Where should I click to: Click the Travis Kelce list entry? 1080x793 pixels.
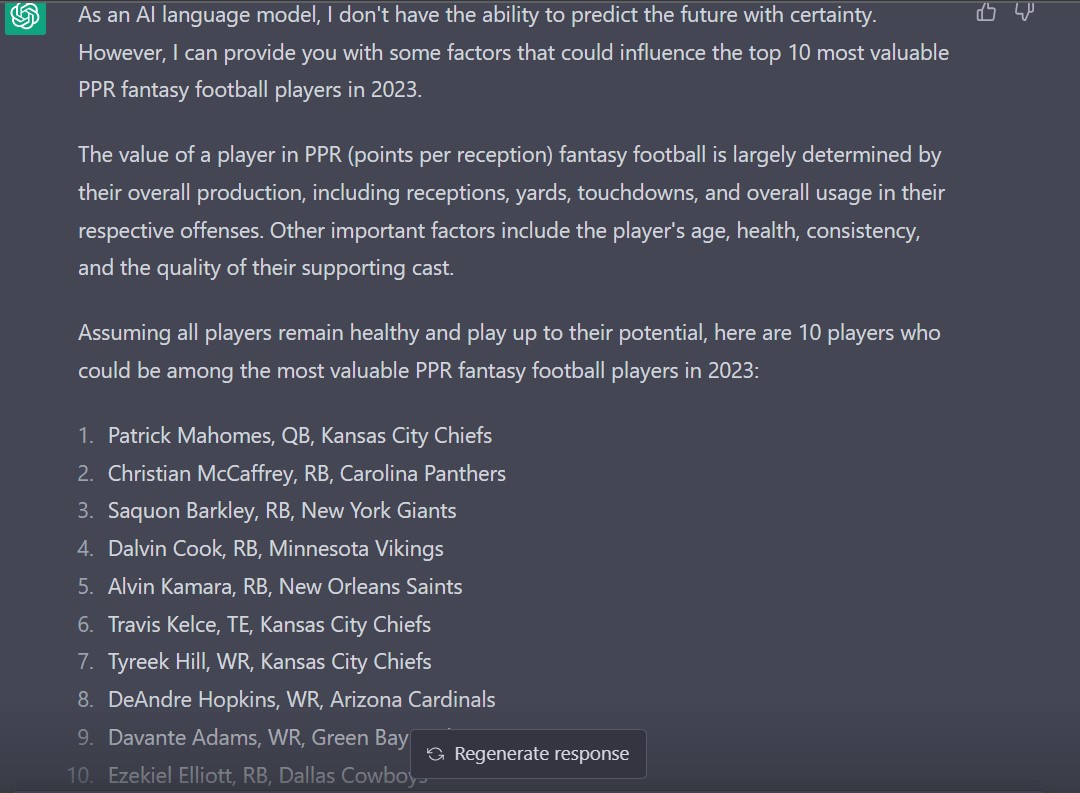tap(269, 625)
